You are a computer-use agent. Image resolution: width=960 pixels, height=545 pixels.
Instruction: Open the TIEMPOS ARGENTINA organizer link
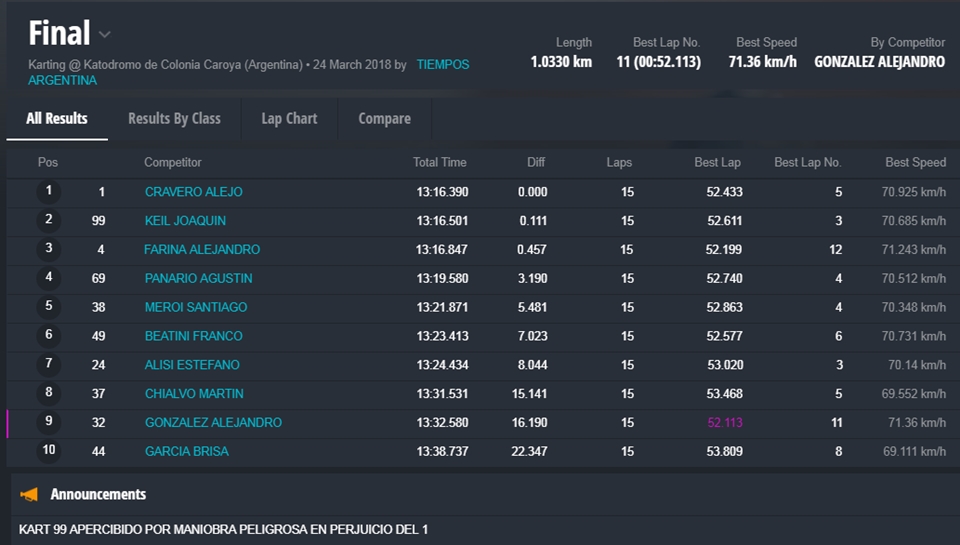pyautogui.click(x=442, y=65)
